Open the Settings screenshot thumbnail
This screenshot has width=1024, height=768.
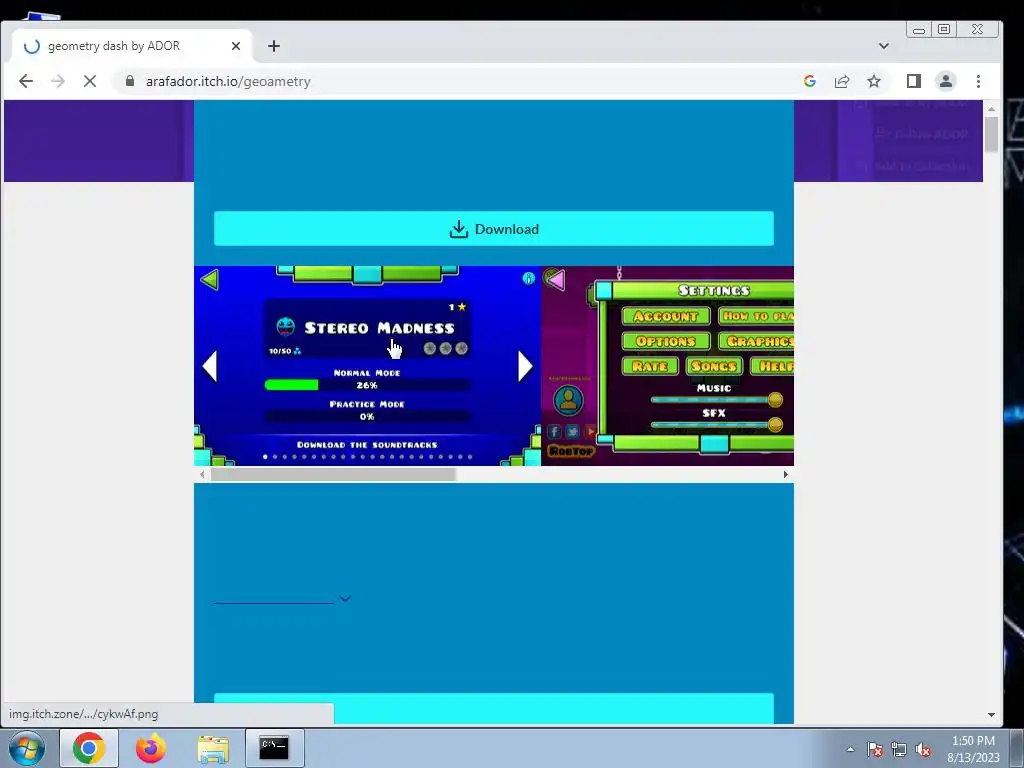click(x=667, y=366)
